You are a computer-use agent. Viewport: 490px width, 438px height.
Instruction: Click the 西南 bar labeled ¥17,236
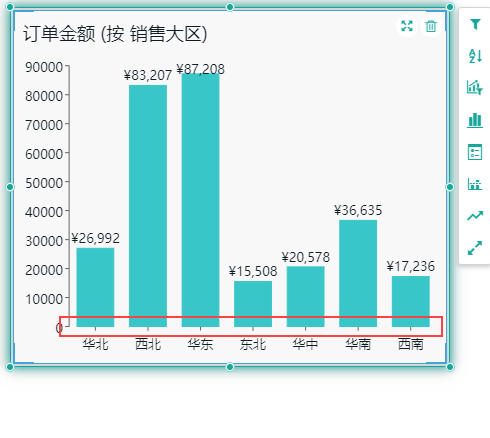411,301
